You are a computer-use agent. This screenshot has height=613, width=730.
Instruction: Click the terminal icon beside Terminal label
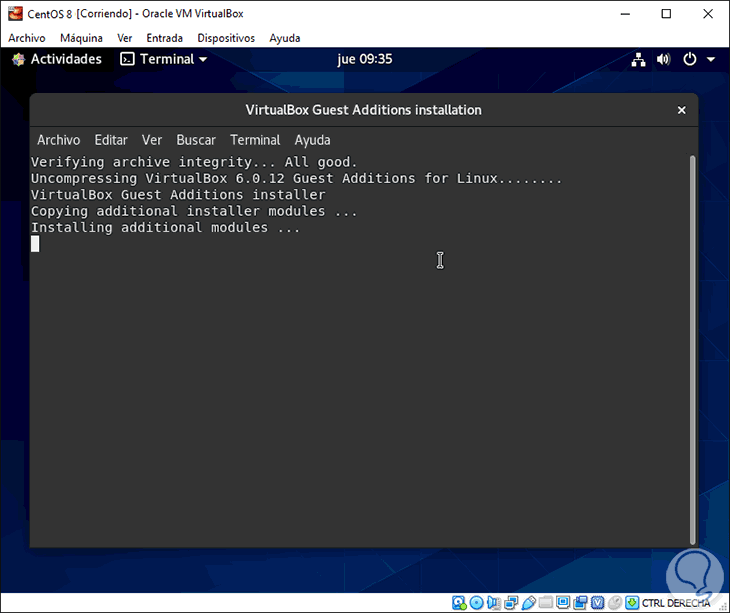coord(127,59)
